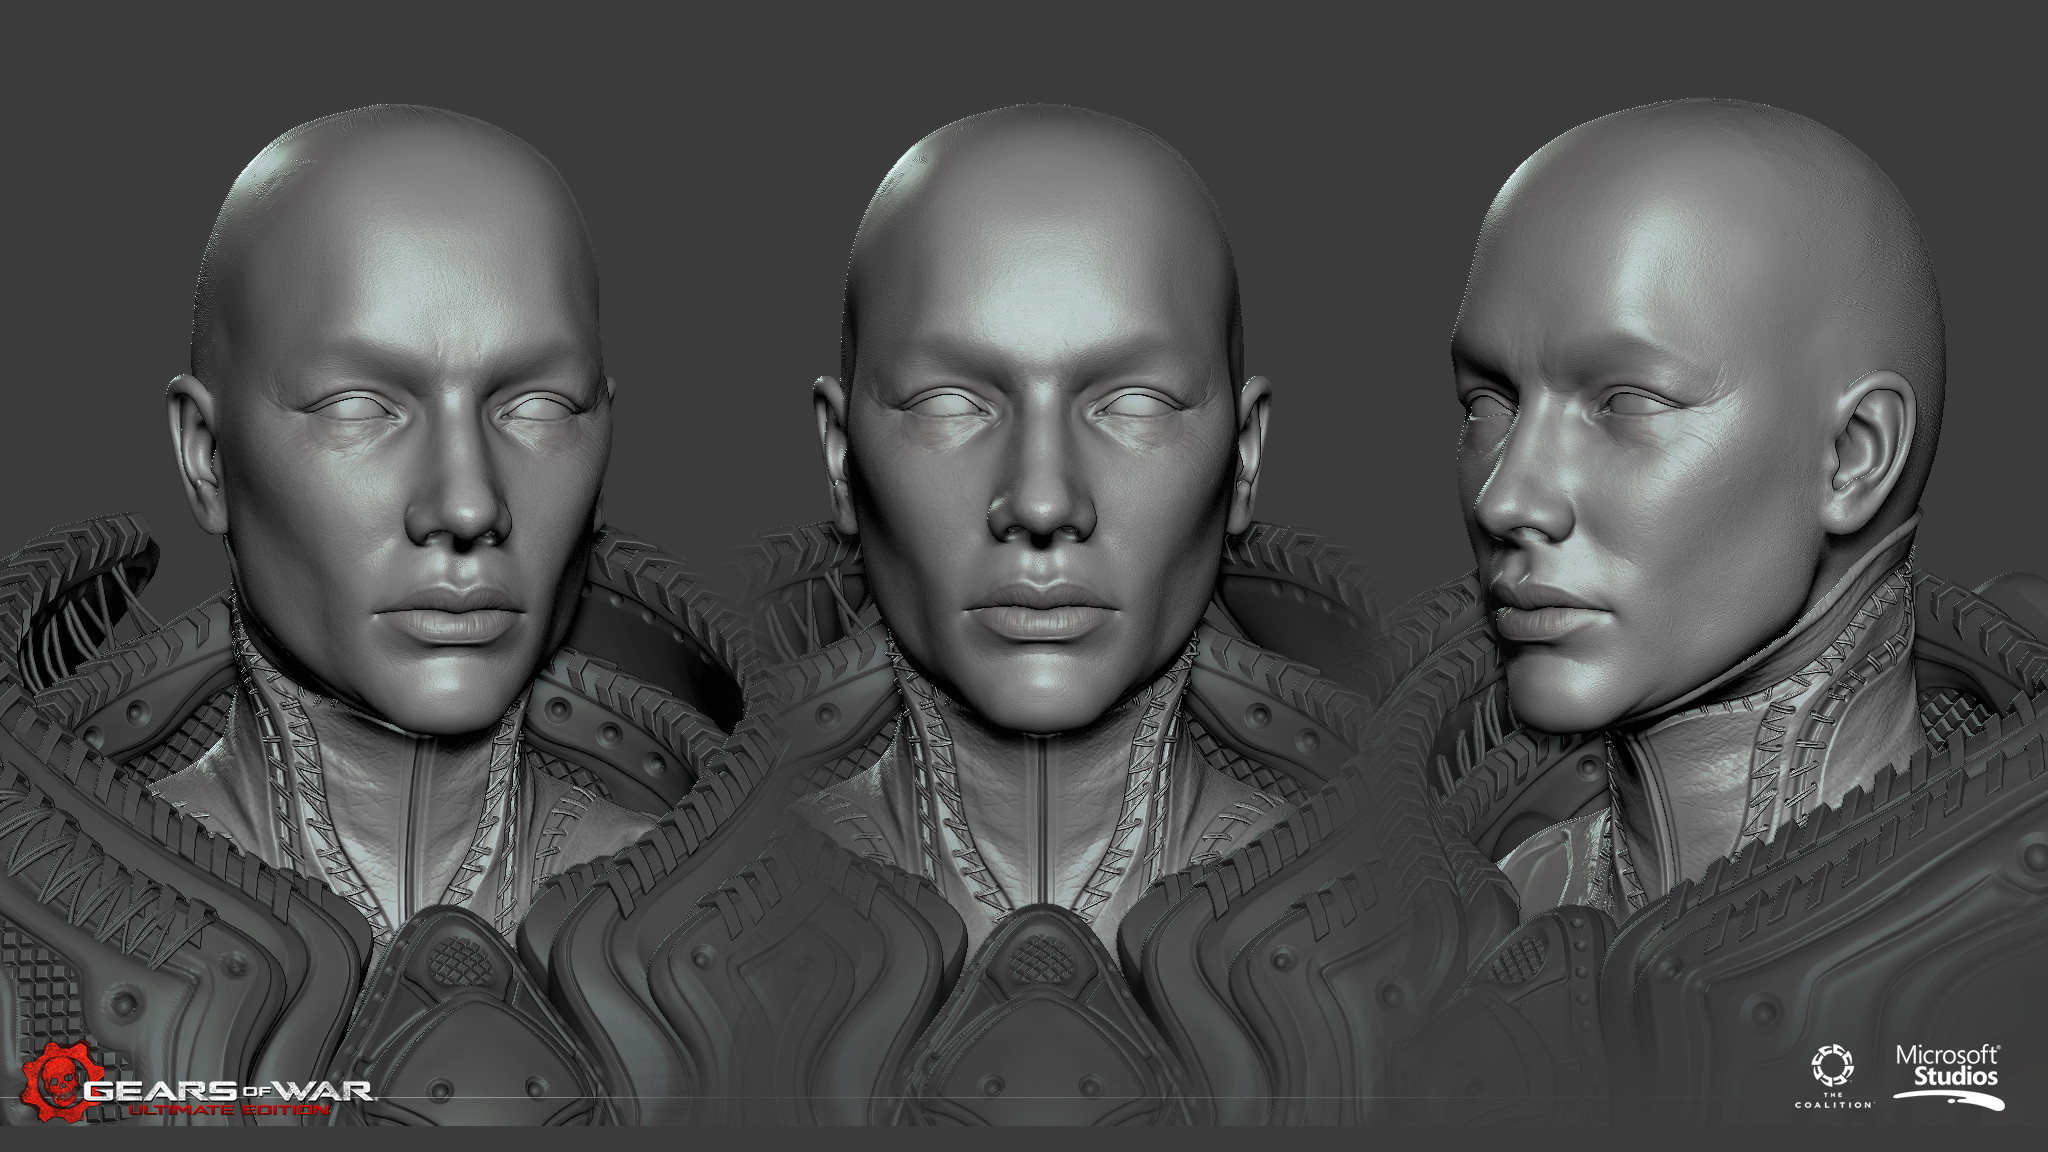Click the center head's left blank eye
The height and width of the screenshot is (1152, 2048).
tap(945, 405)
